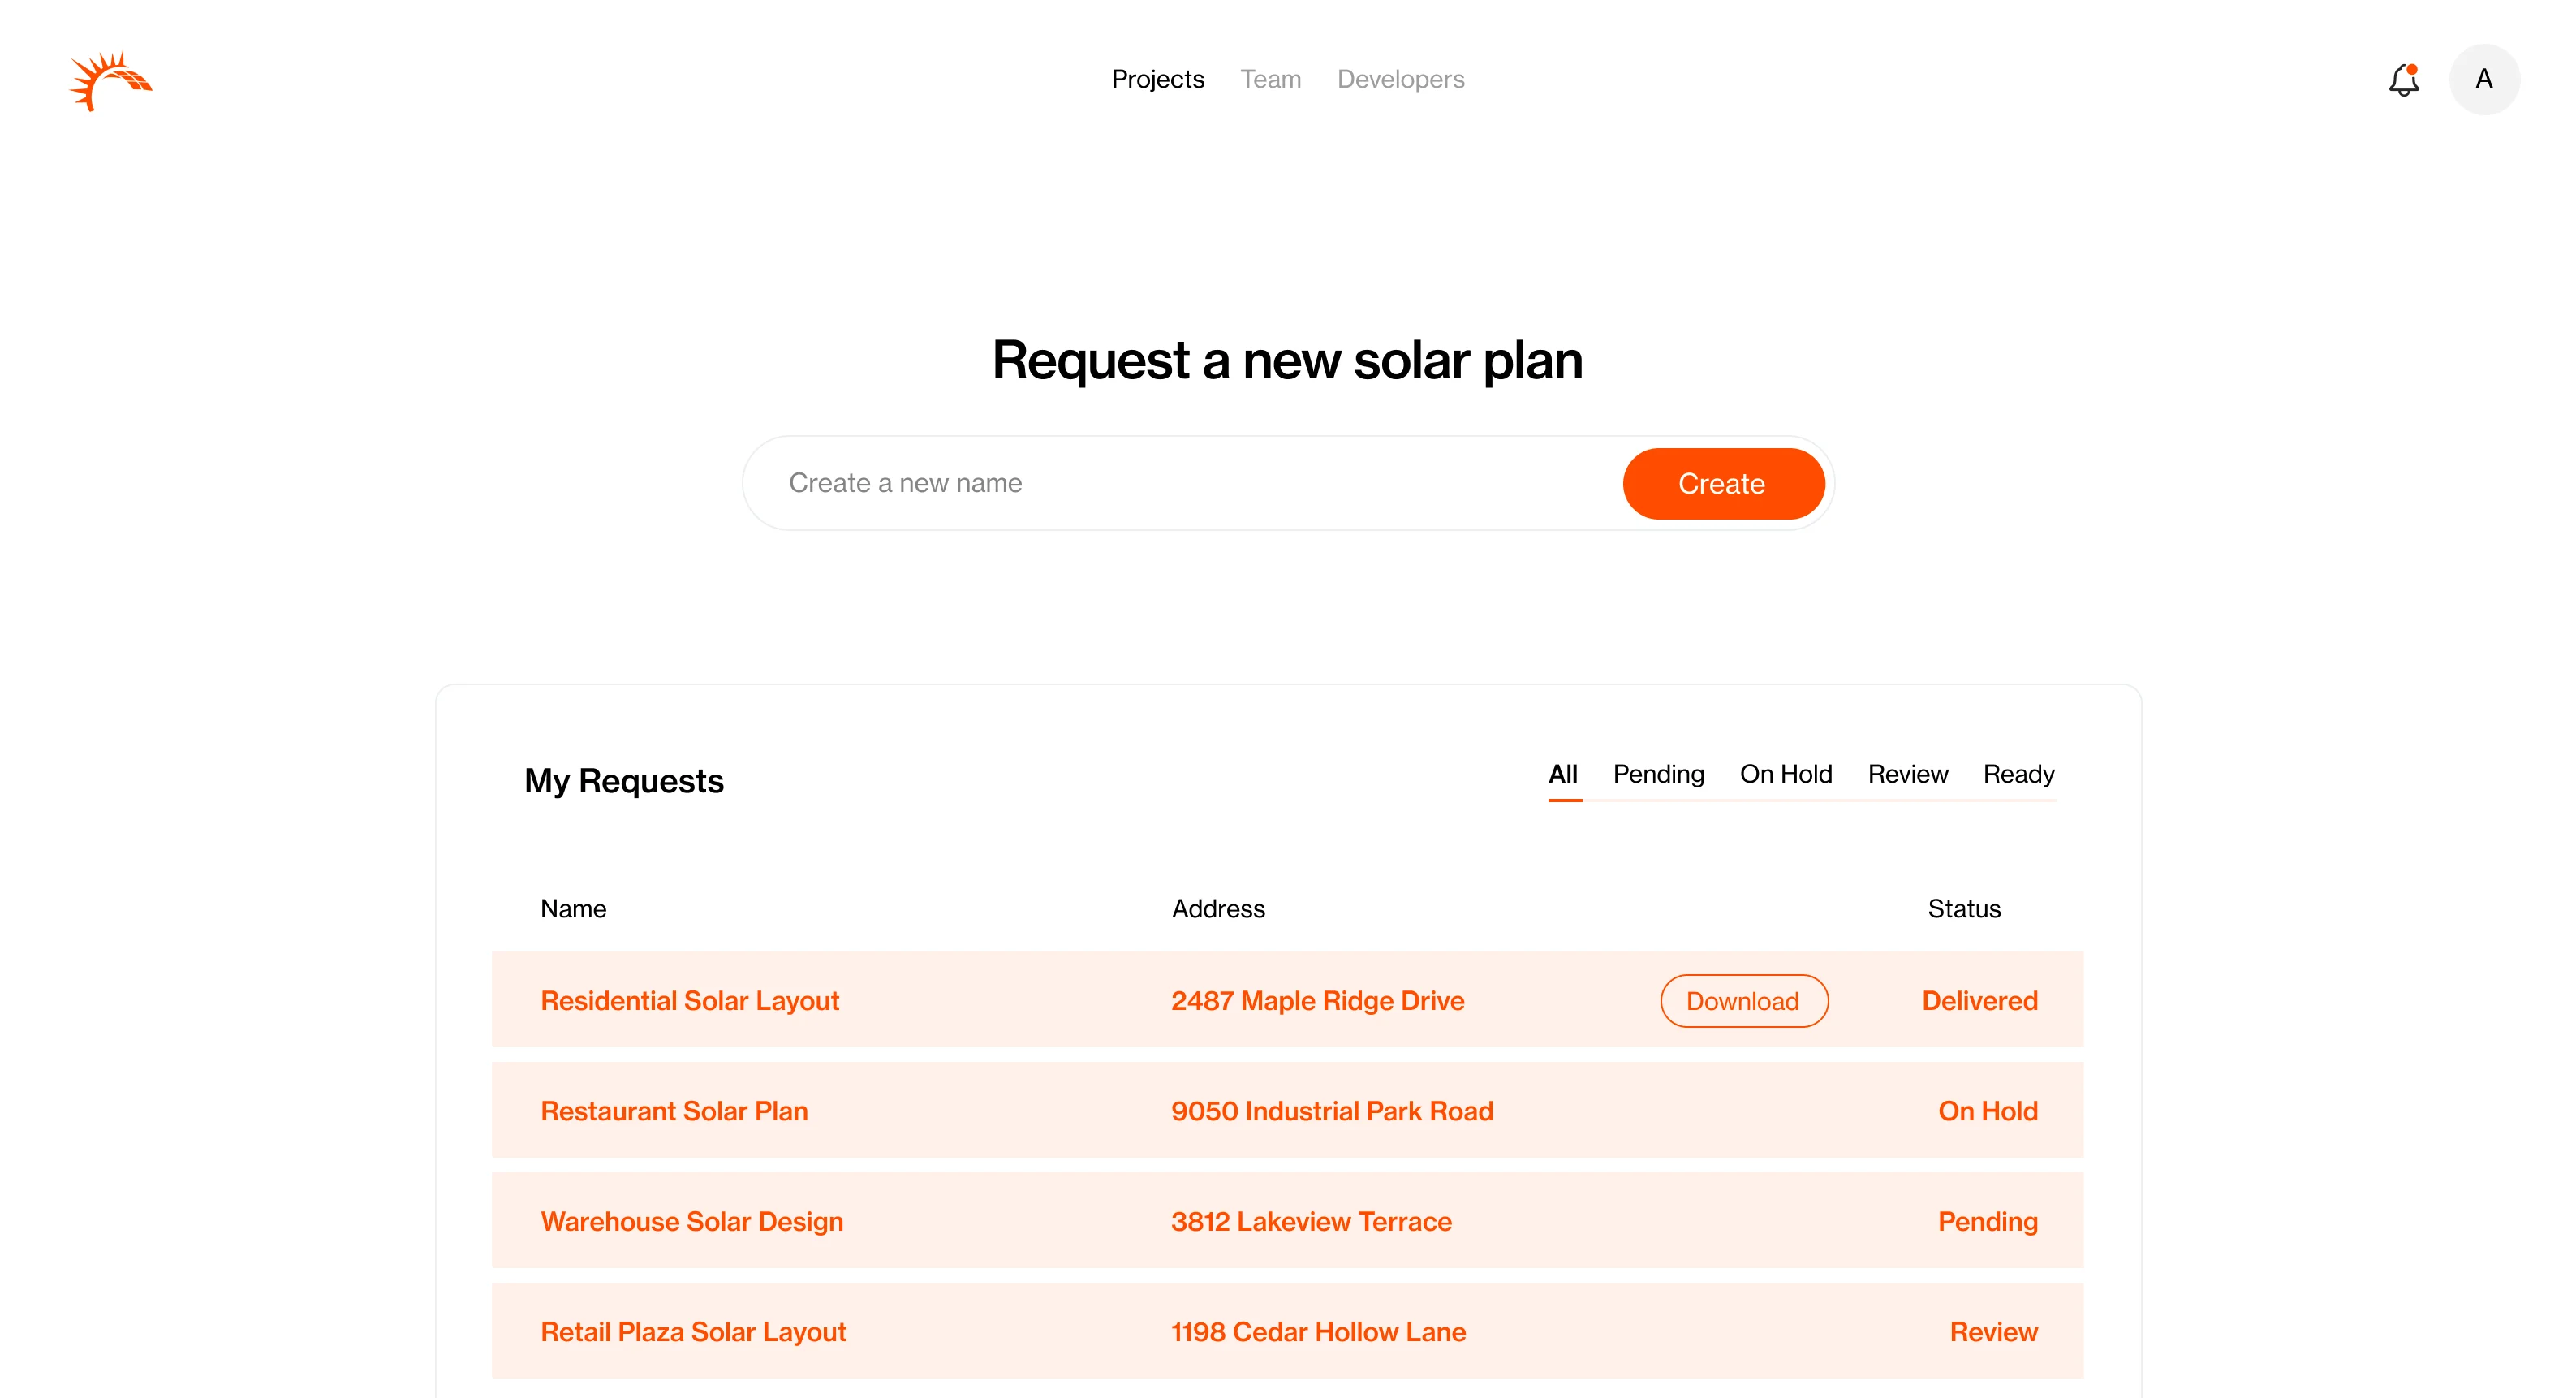Click the Name column header
Image resolution: width=2576 pixels, height=1398 pixels.
(x=573, y=909)
